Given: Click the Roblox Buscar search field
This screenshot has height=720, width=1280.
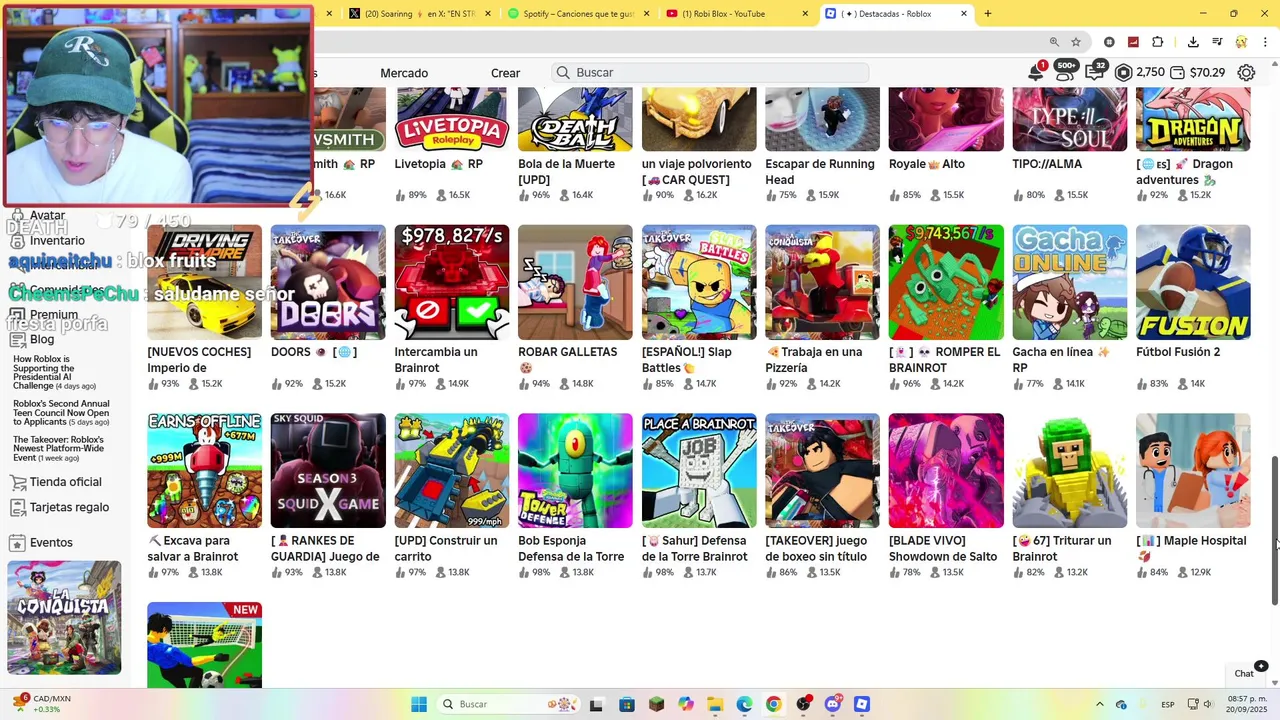Looking at the screenshot, I should (x=710, y=72).
